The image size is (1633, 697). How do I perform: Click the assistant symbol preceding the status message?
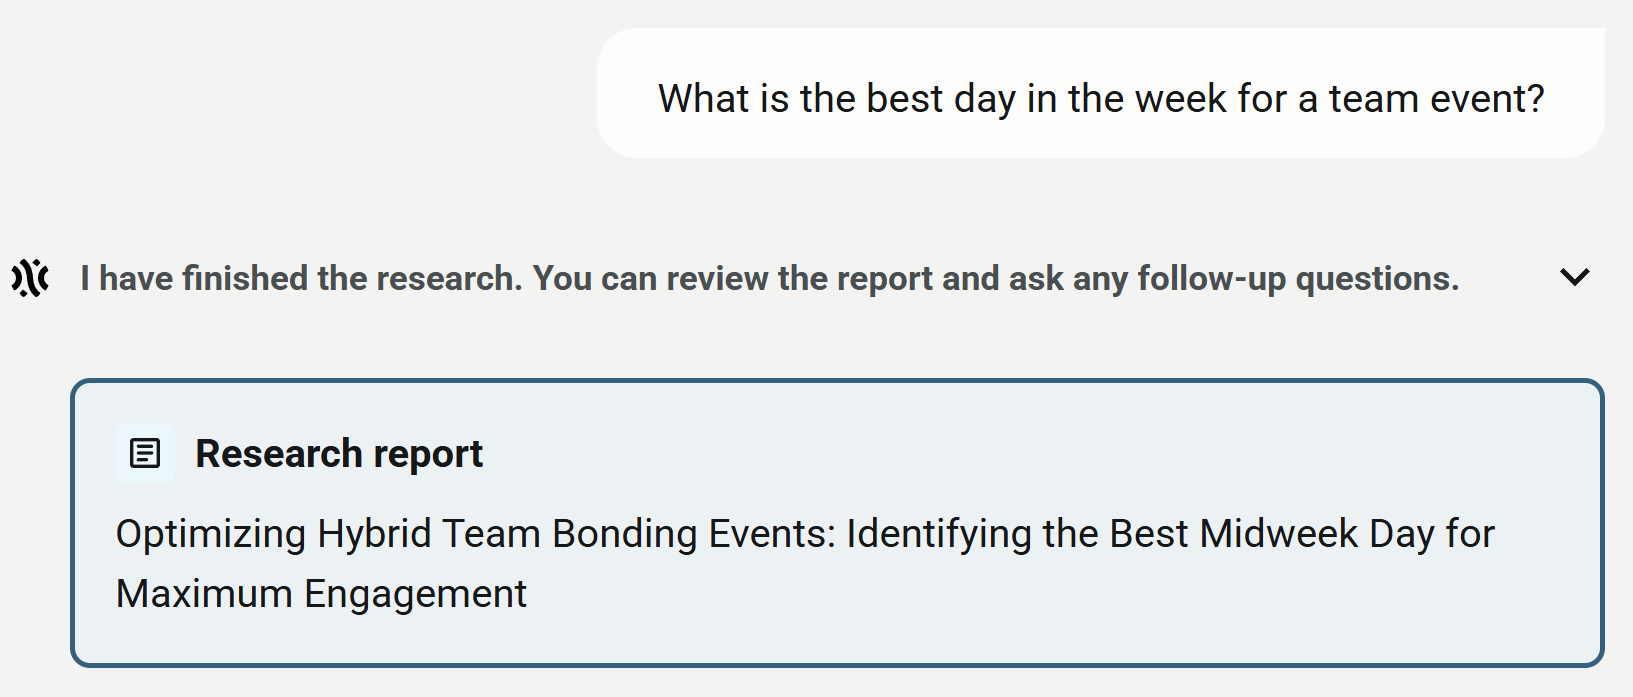[x=29, y=278]
